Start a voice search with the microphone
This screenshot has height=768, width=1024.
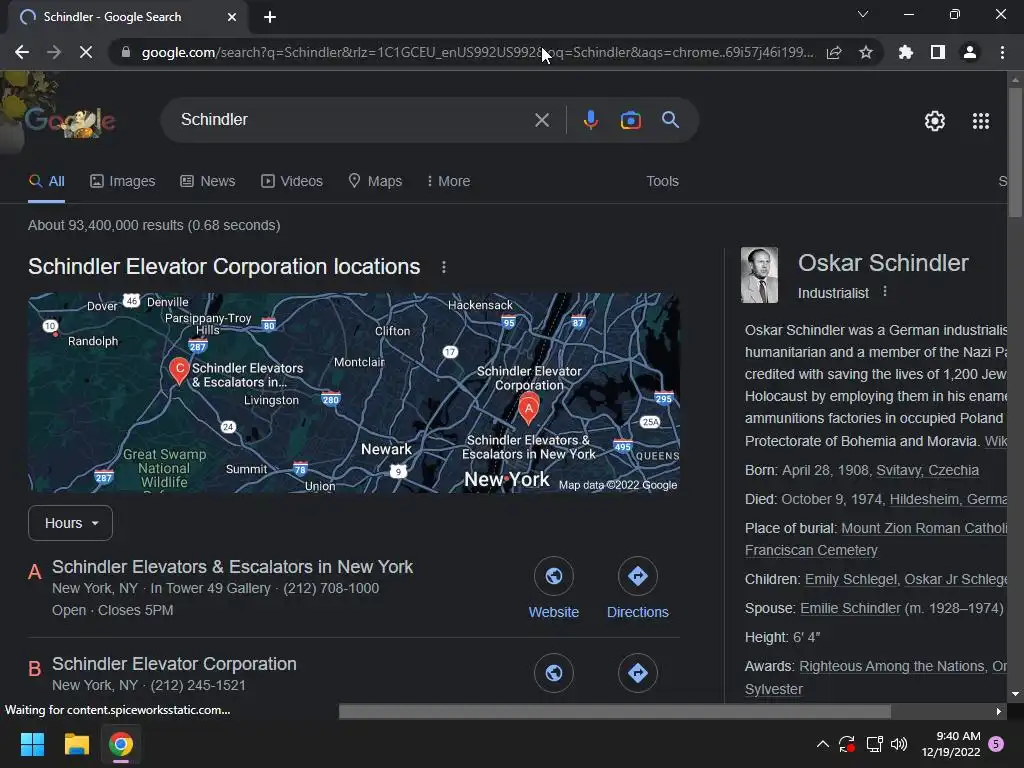coord(590,120)
